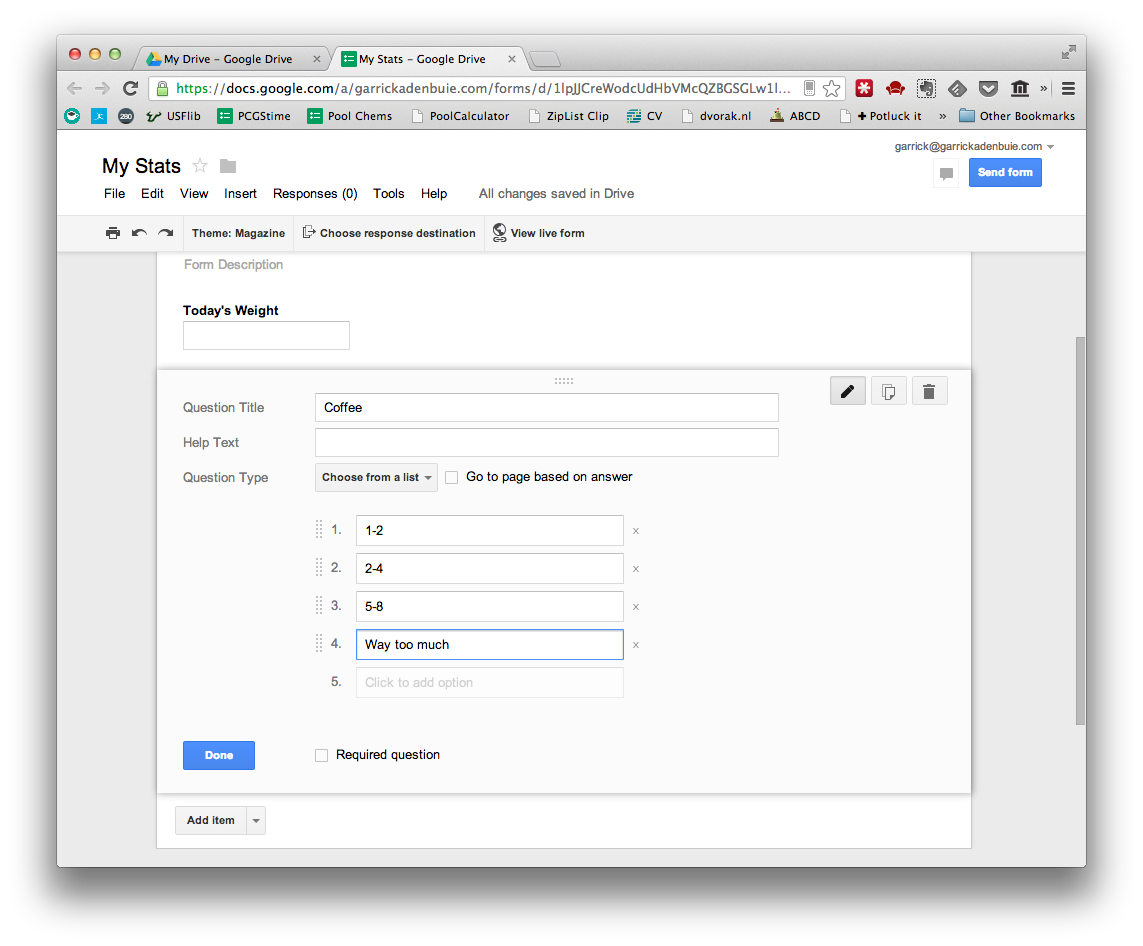Click the Add item button
Viewport: 1143px width, 946px height.
211,821
